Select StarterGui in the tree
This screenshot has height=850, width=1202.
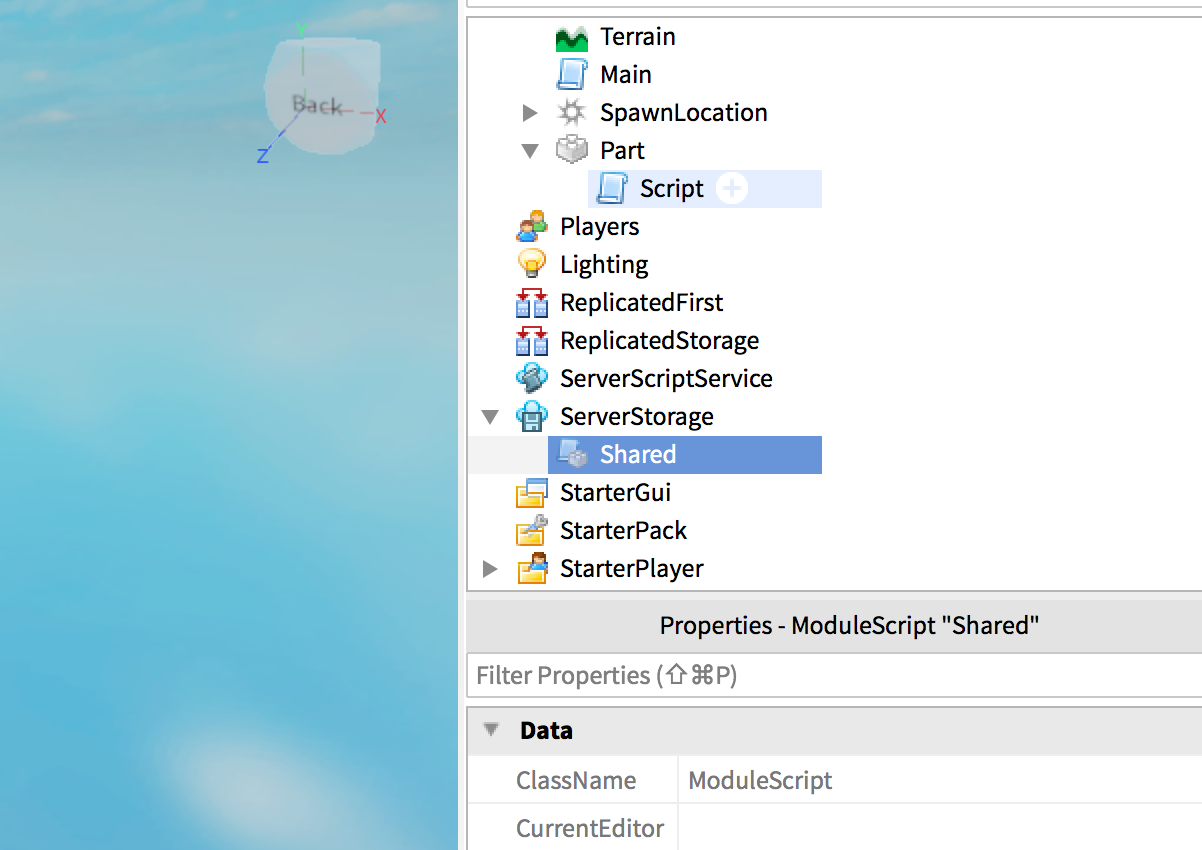click(616, 493)
